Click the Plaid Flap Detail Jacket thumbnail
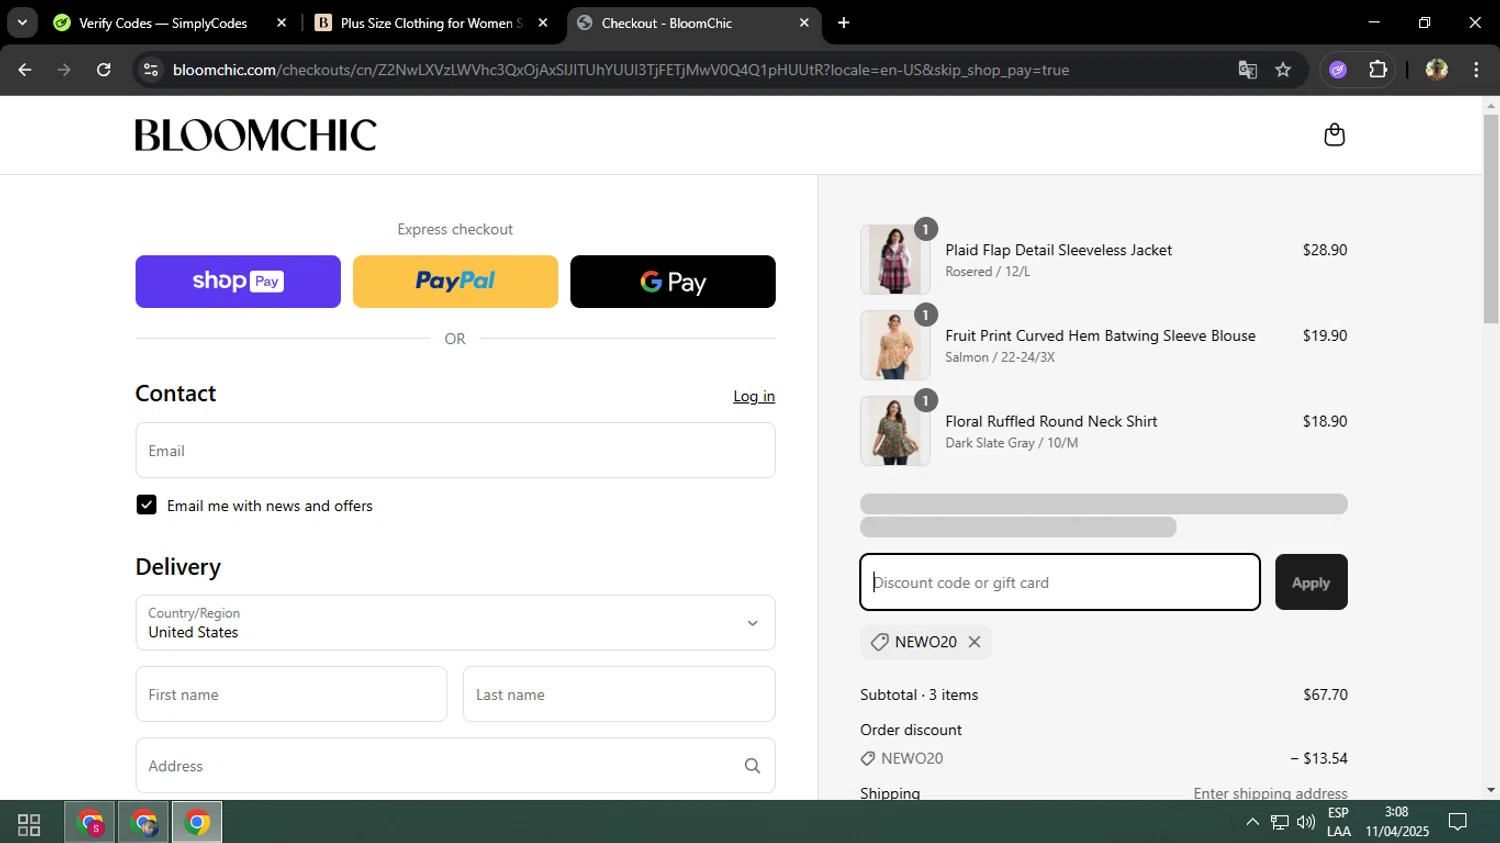This screenshot has height=843, width=1500. click(895, 259)
